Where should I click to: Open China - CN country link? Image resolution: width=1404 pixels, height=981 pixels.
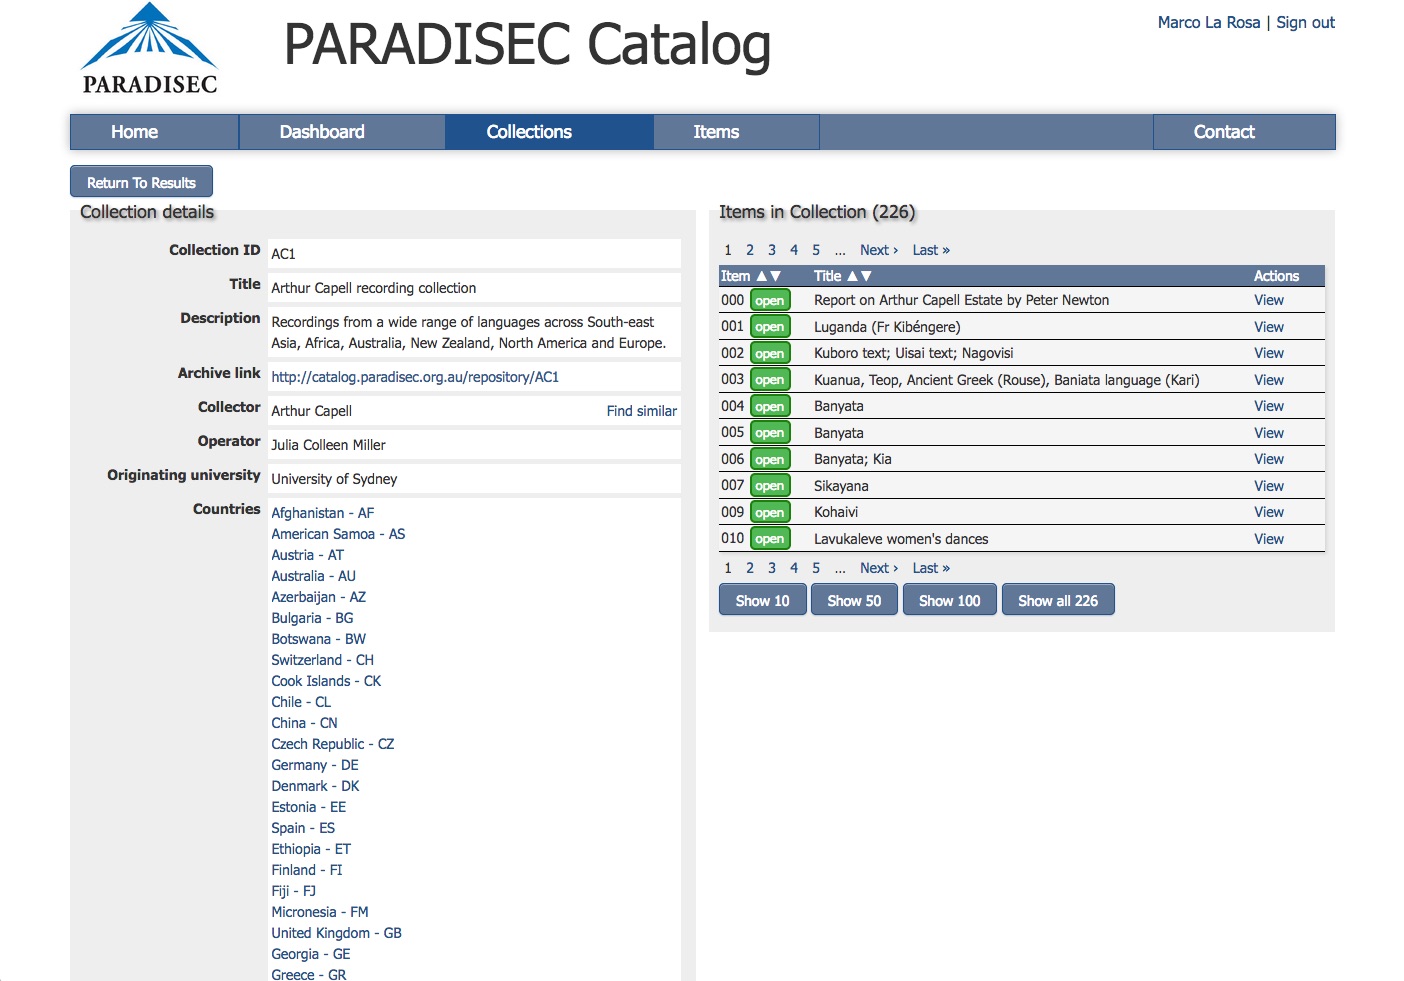[304, 723]
